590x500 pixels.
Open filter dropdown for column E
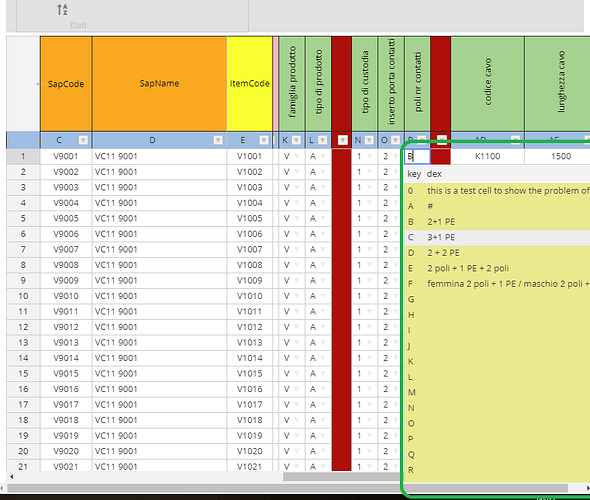264,140
